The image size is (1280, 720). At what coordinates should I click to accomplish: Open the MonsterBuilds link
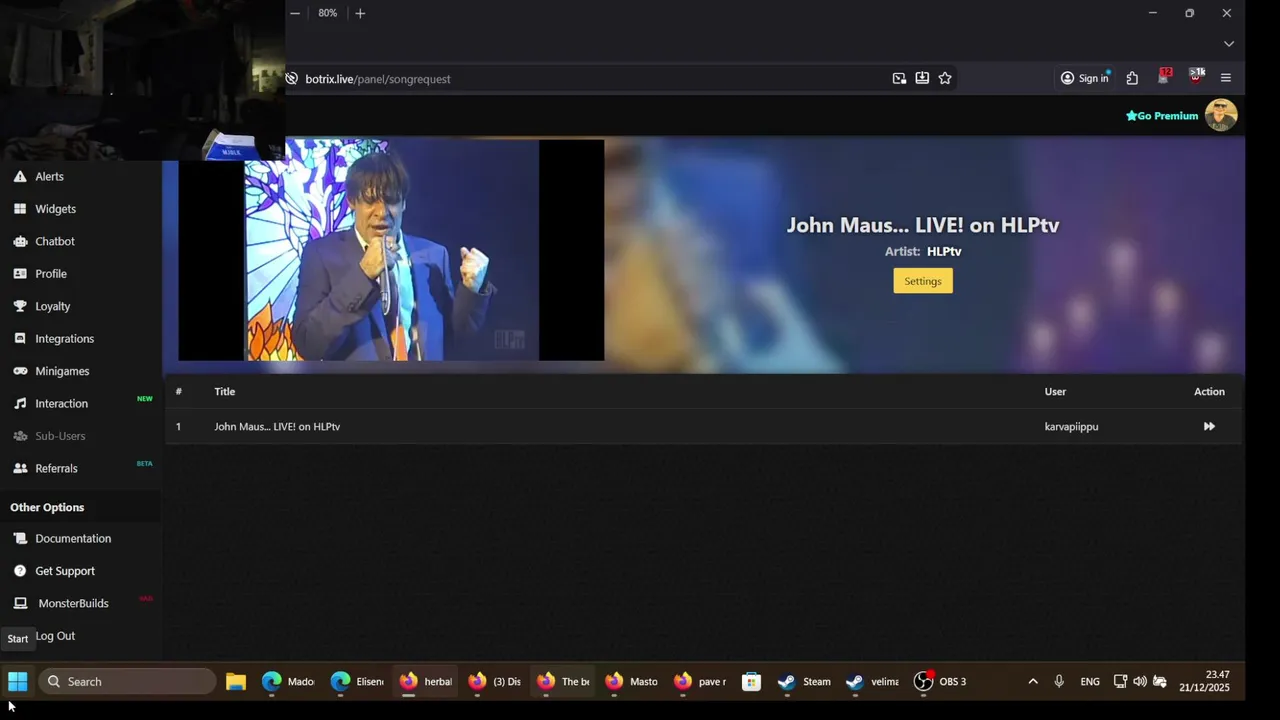pos(73,603)
